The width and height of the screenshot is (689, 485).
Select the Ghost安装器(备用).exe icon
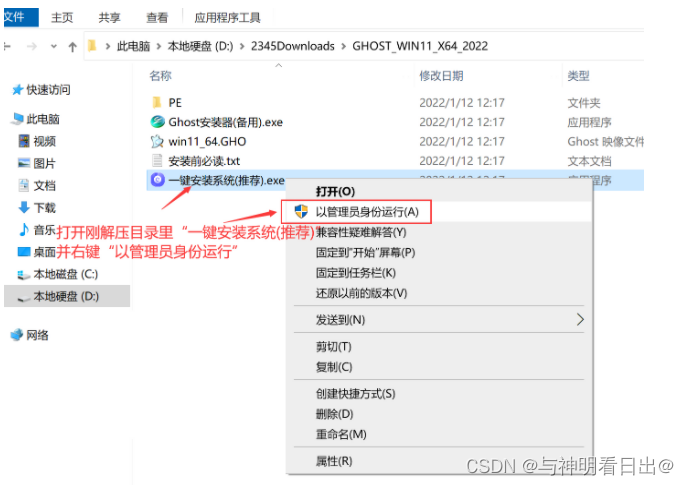click(x=157, y=122)
